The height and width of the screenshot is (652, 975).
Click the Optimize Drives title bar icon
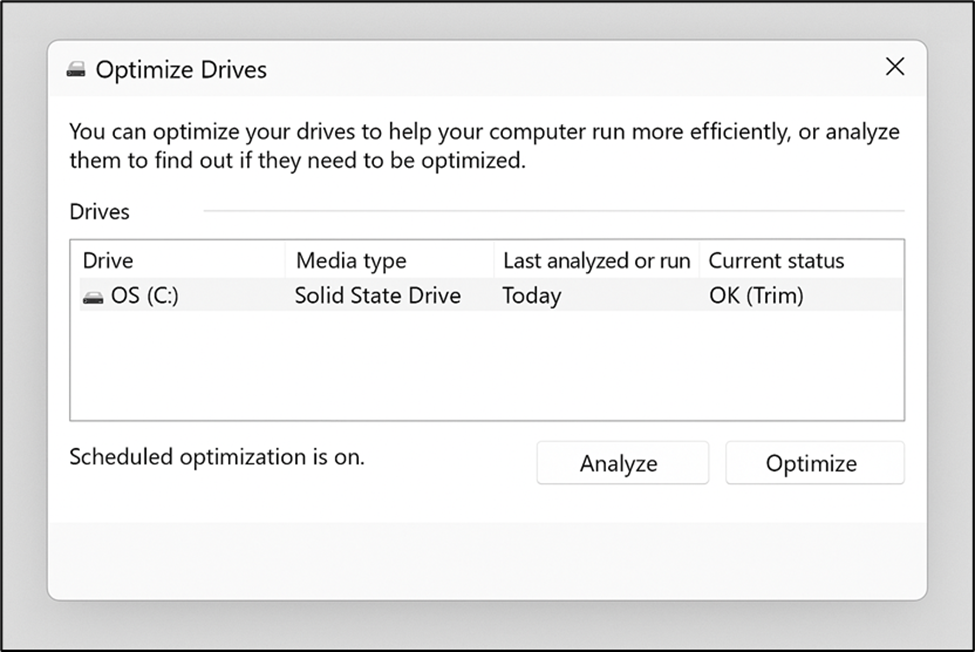tap(76, 70)
